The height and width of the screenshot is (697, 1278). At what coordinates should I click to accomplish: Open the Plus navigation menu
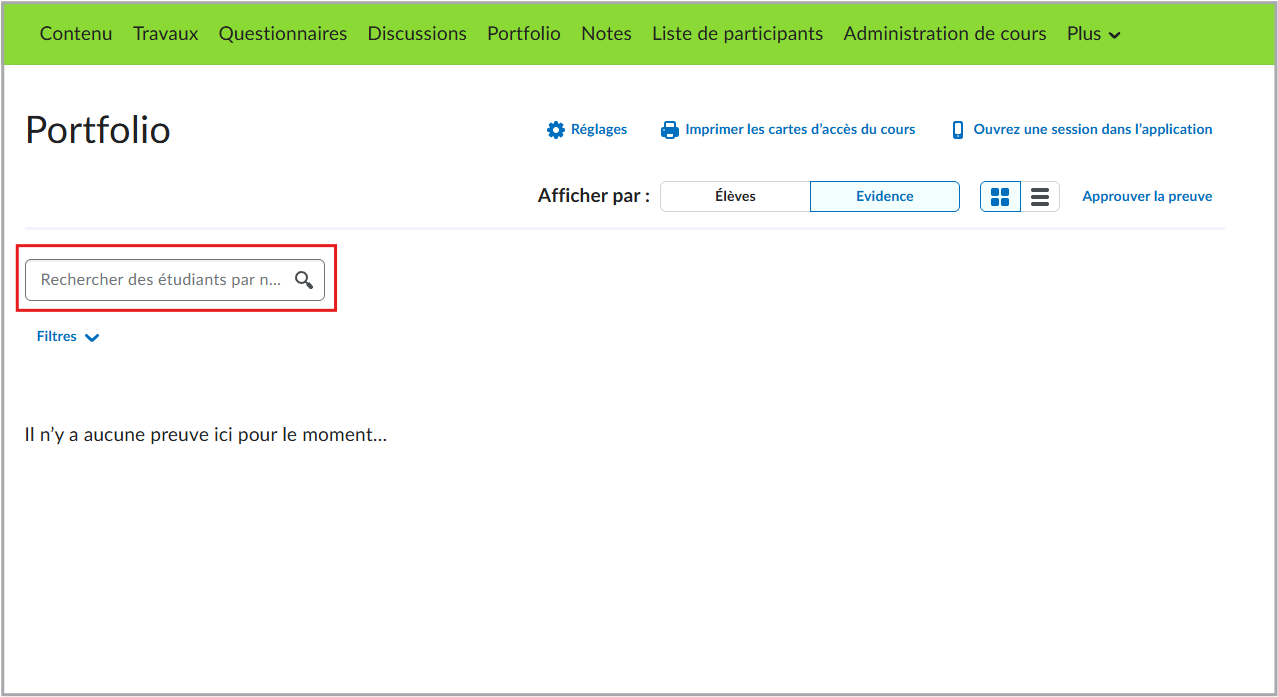(1094, 34)
